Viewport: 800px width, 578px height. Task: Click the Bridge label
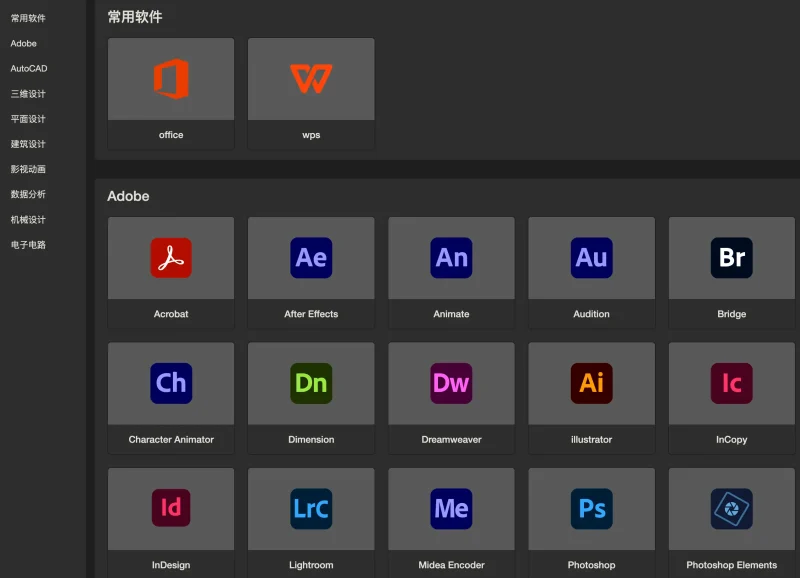coord(732,314)
